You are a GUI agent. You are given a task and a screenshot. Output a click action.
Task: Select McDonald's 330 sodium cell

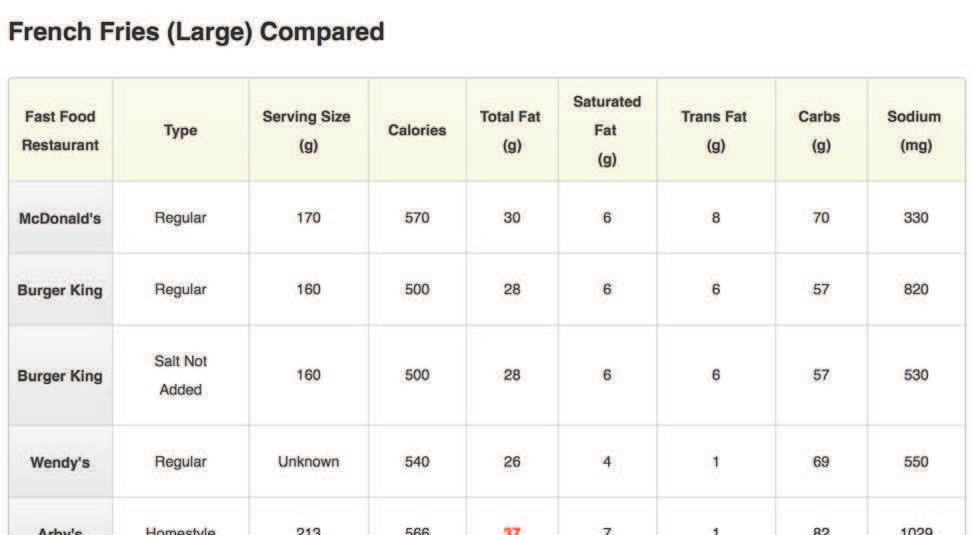coord(916,218)
